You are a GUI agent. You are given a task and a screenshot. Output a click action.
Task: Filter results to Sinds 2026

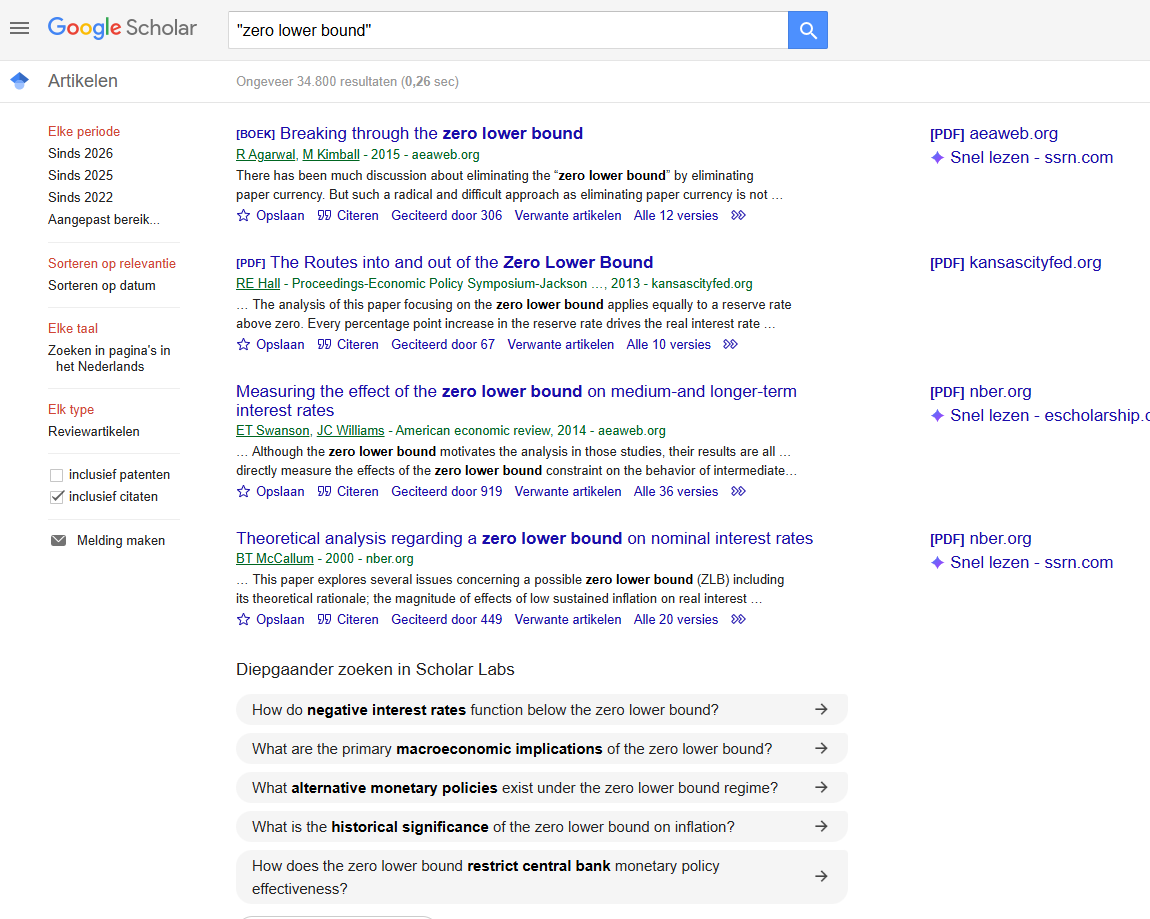(81, 153)
